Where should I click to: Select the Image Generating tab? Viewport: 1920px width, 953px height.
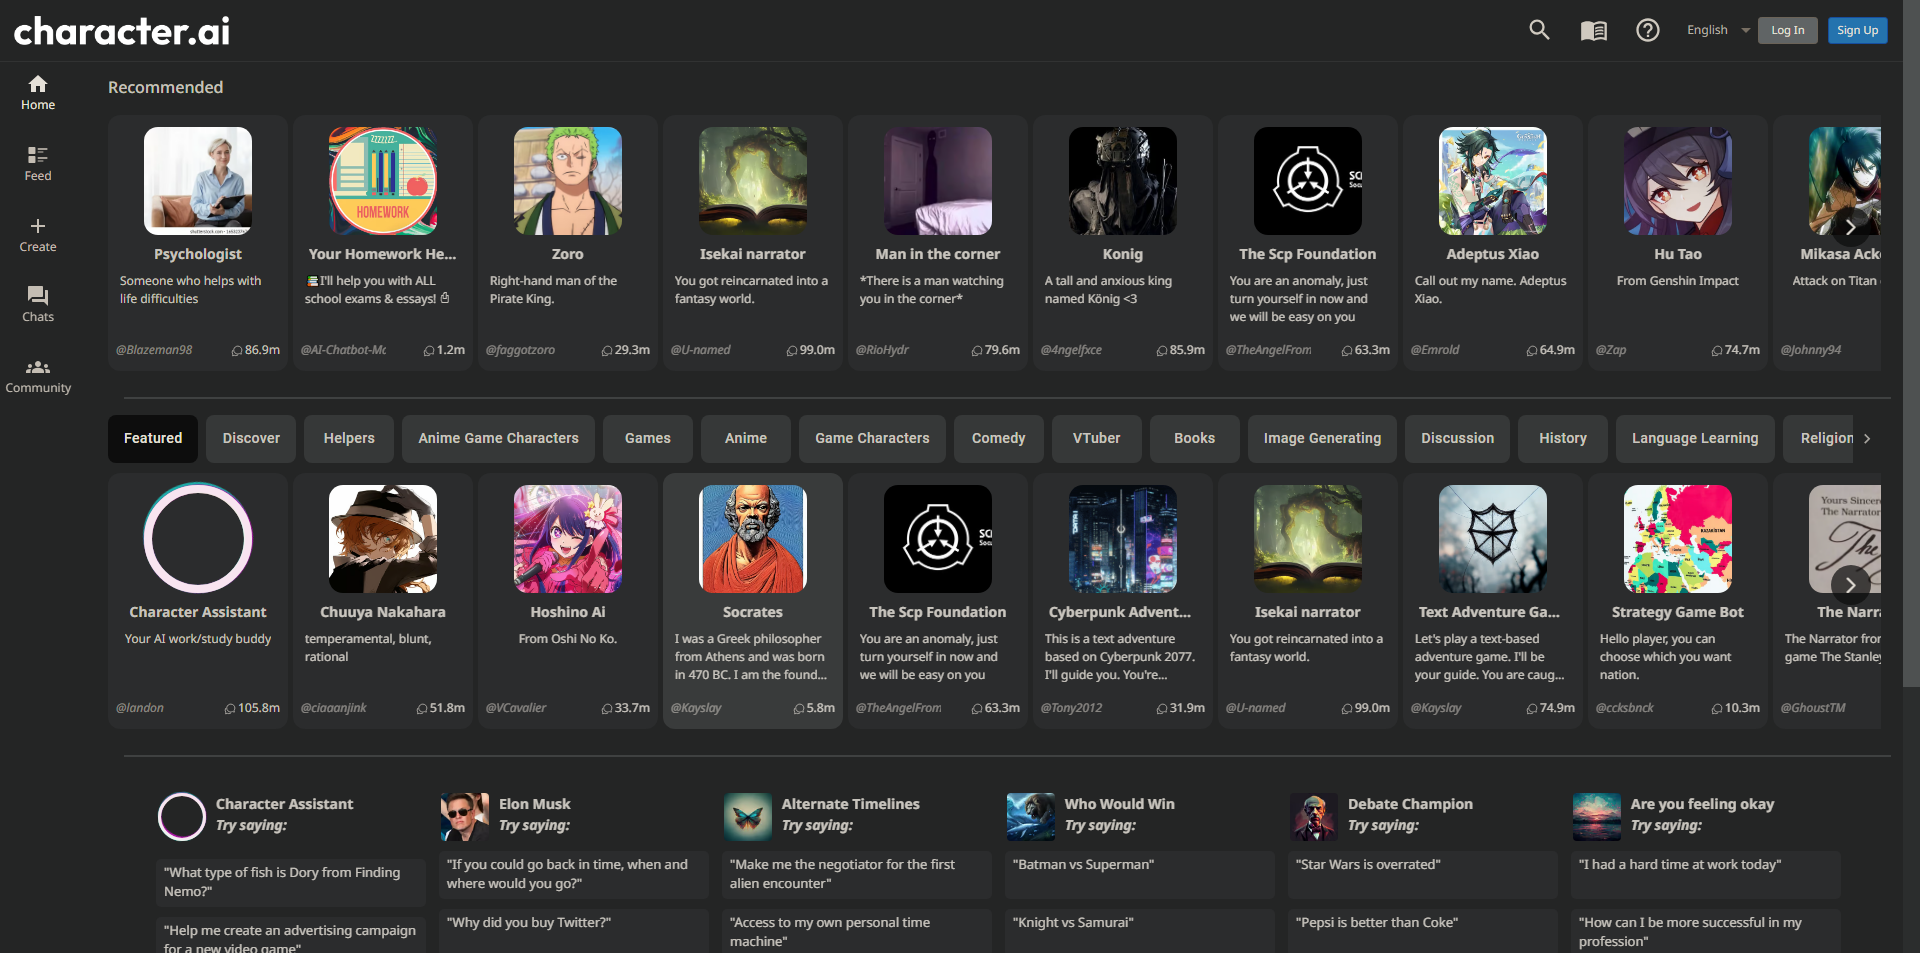coord(1322,439)
